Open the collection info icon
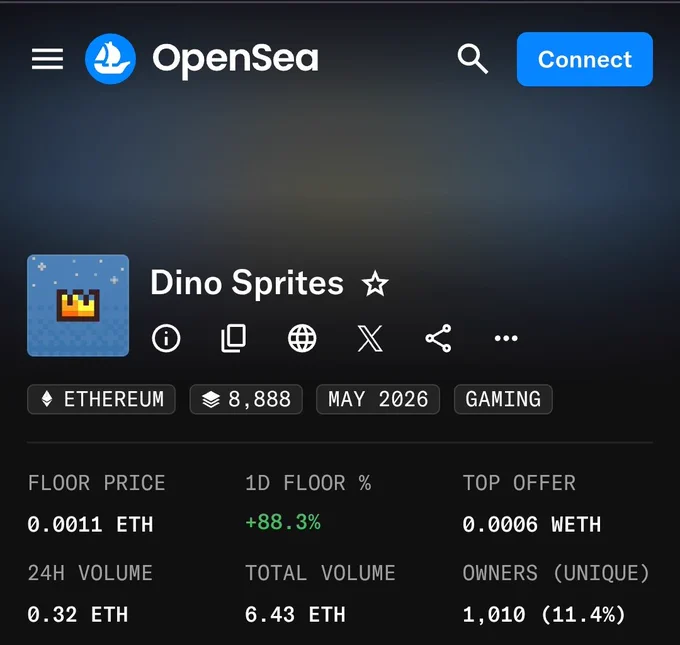 point(166,338)
